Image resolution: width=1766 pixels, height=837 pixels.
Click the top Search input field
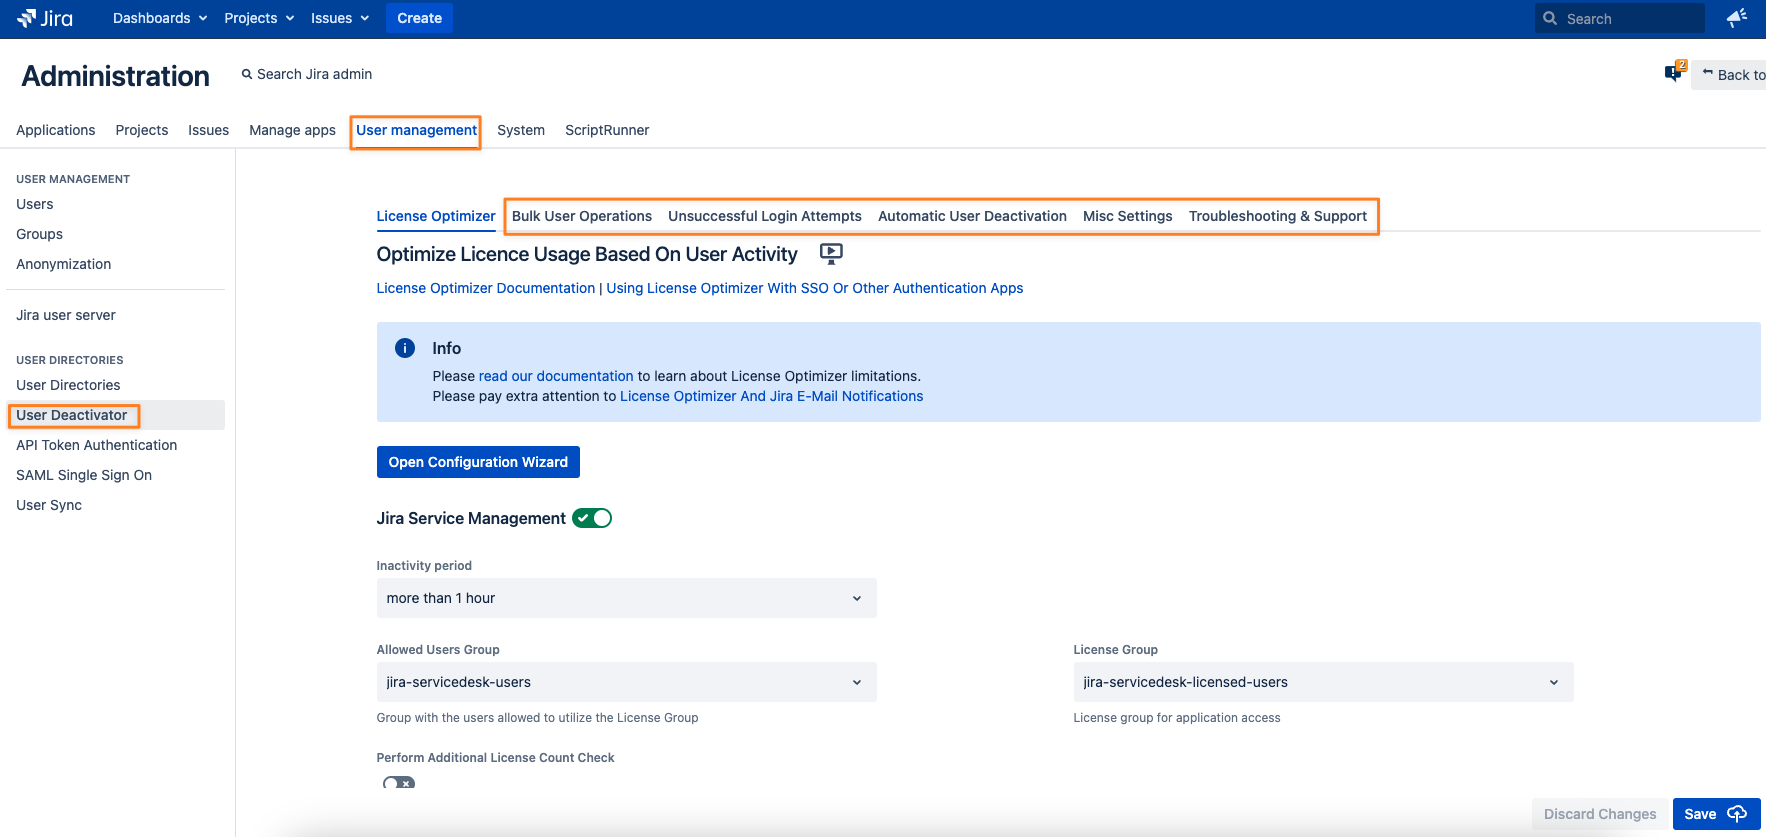(1630, 18)
